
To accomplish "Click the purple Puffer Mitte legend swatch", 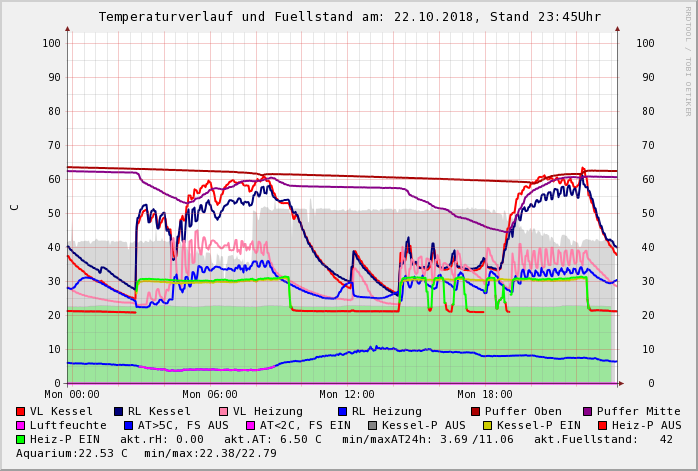I will 588,411.
